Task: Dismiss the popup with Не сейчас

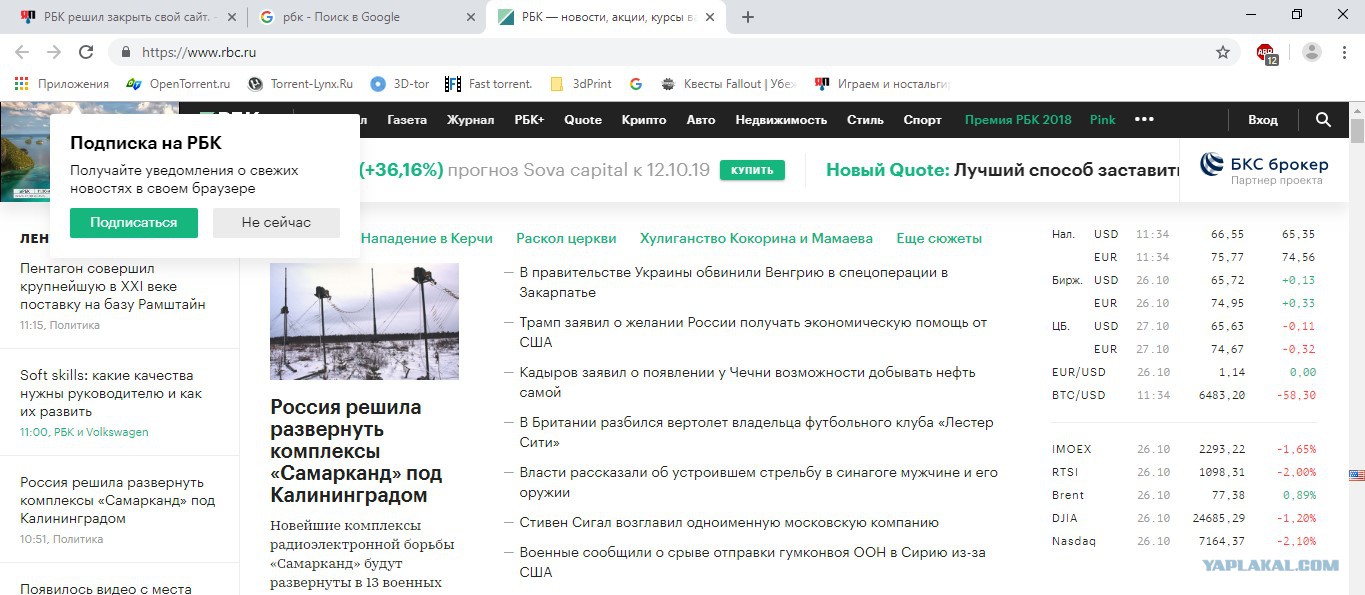Action: click(x=276, y=223)
